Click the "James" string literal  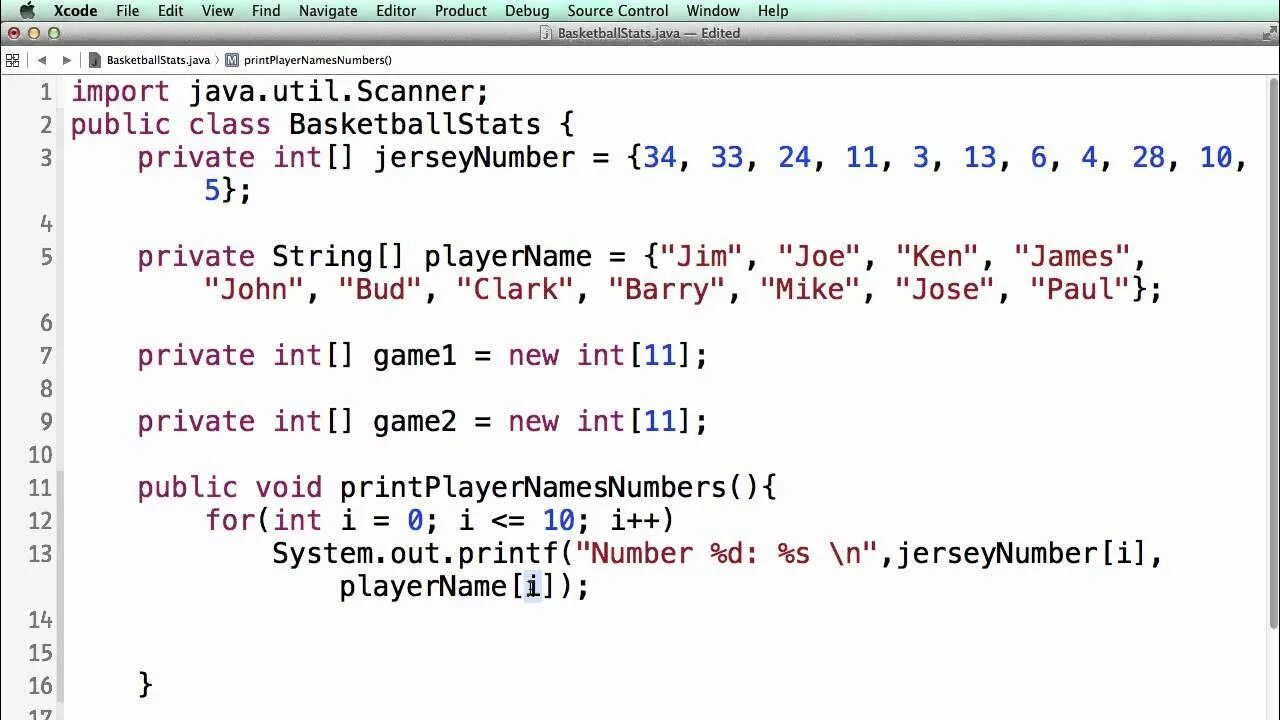(x=1072, y=257)
